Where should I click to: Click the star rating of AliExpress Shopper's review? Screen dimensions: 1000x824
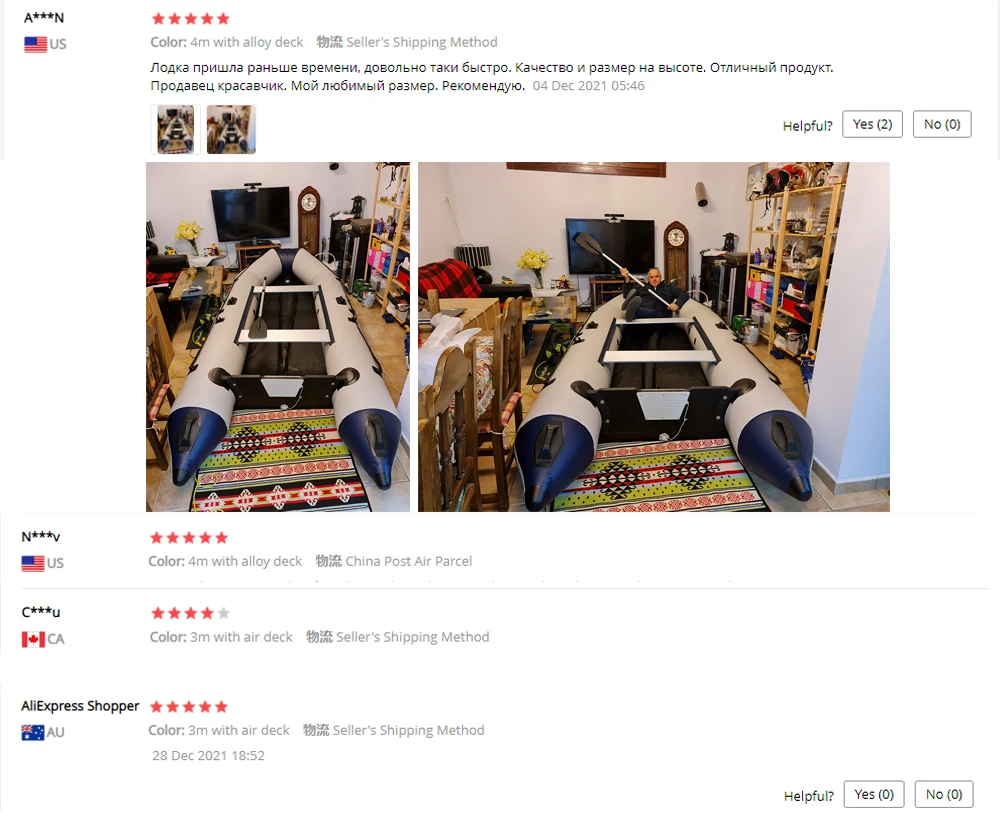pyautogui.click(x=189, y=707)
